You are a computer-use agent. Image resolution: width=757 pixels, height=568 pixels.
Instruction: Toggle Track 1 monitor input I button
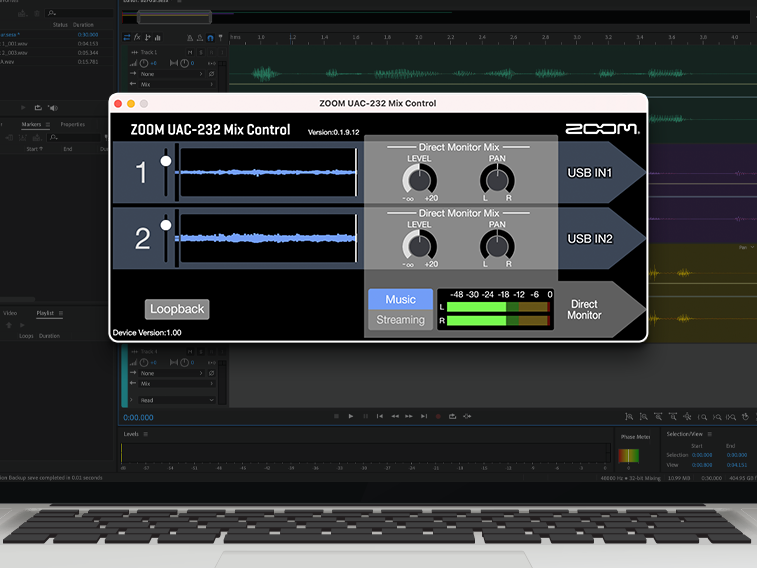(222, 52)
